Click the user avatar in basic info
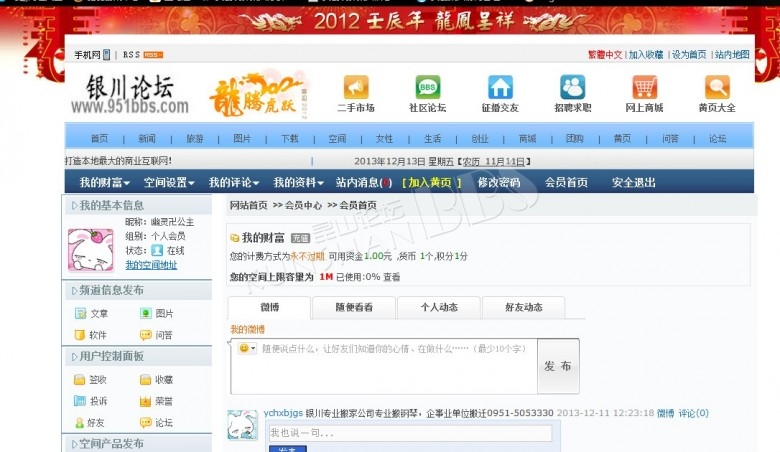The height and width of the screenshot is (452, 780). [x=91, y=250]
